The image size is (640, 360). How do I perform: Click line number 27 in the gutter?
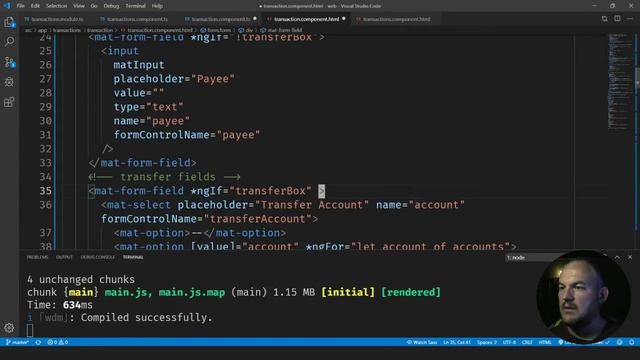coord(46,79)
